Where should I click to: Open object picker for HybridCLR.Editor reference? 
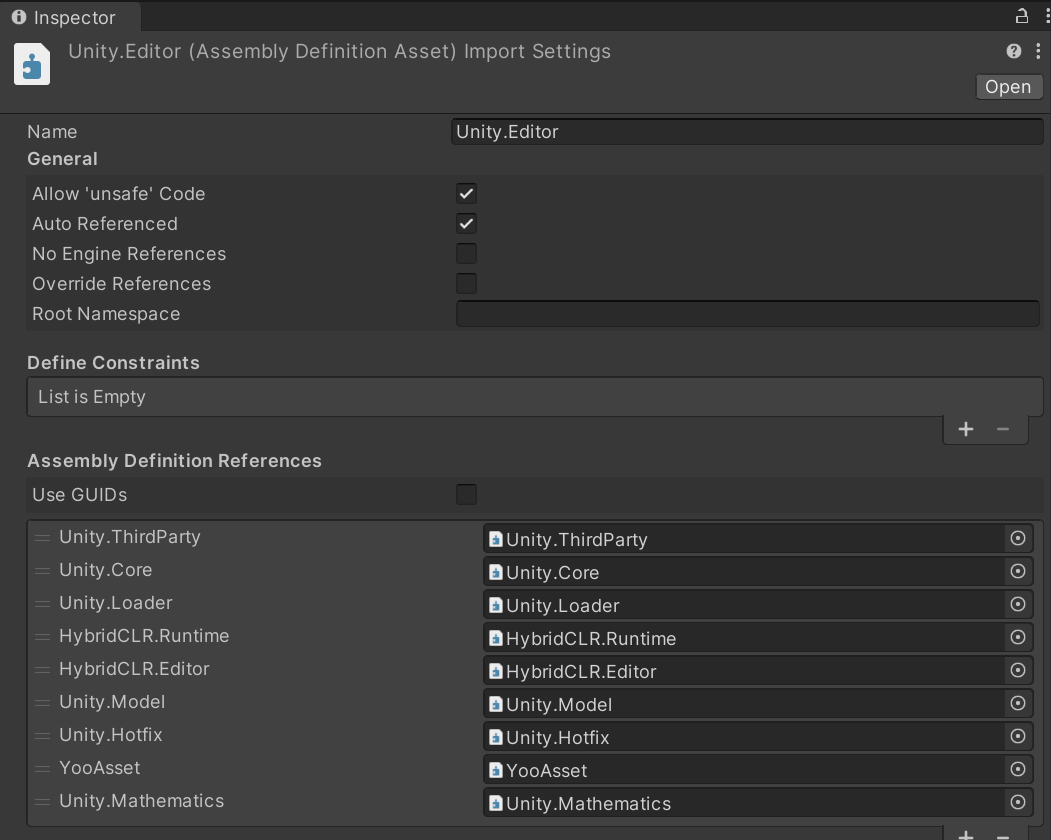[1017, 670]
